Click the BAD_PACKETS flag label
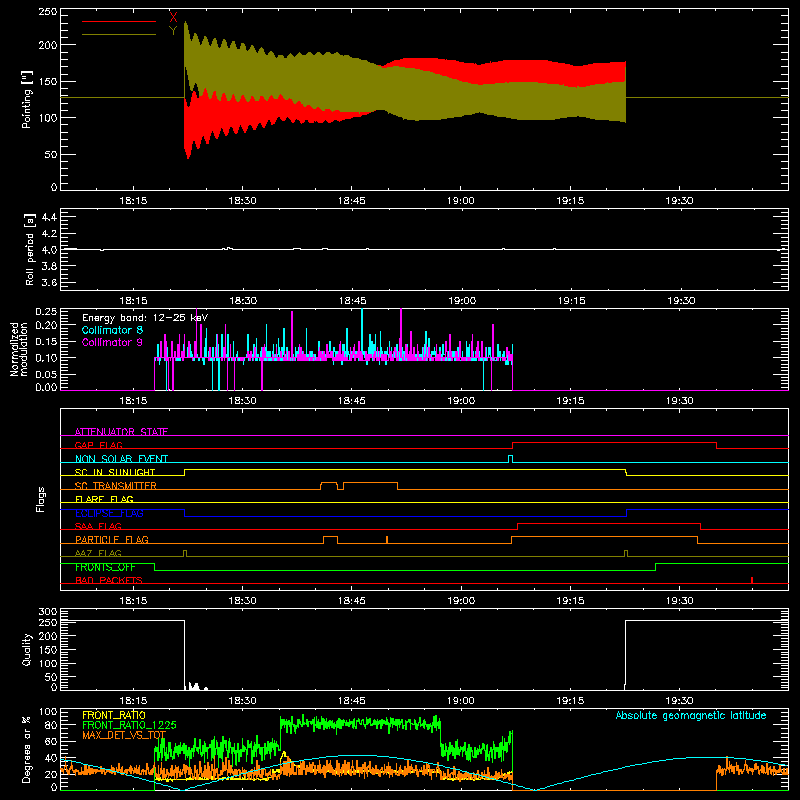Screen dimensions: 800x800 point(109,580)
